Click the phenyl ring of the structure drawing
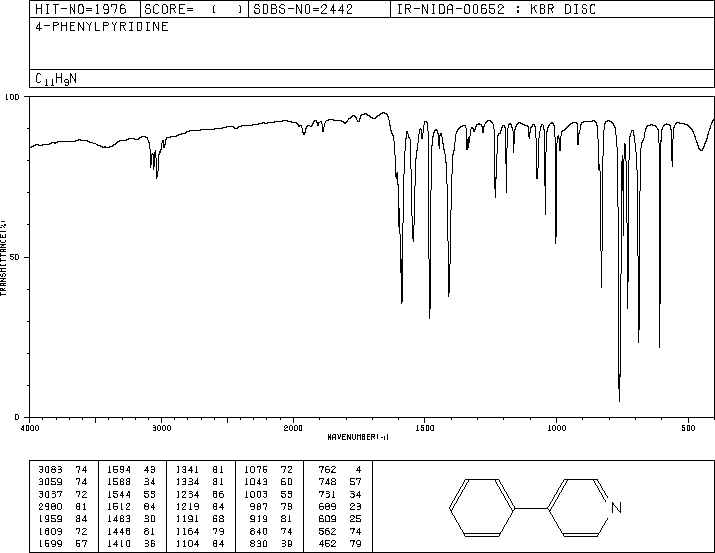The image size is (715, 553). [x=482, y=507]
